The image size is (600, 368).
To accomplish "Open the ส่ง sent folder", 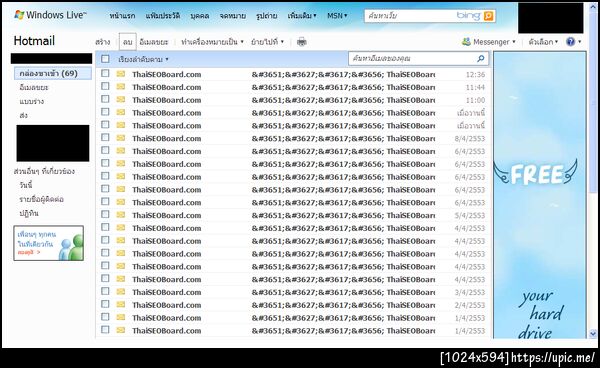I will (23, 115).
